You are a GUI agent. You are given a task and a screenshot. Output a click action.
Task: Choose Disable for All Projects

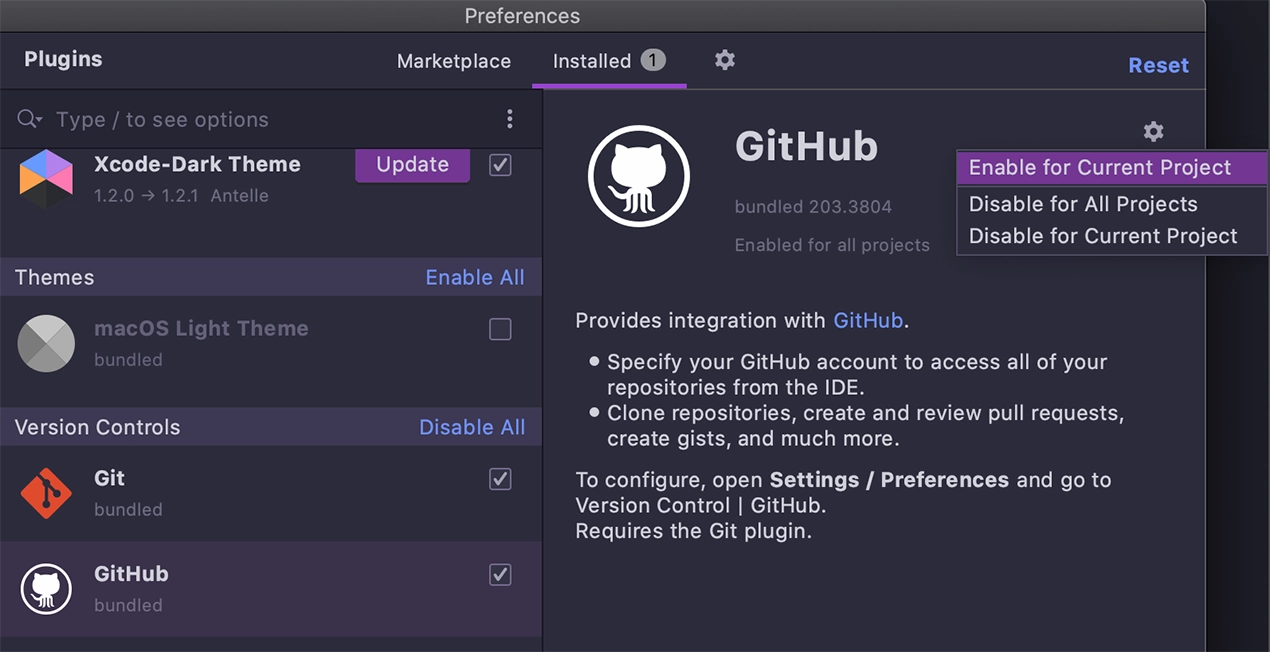pos(1112,204)
